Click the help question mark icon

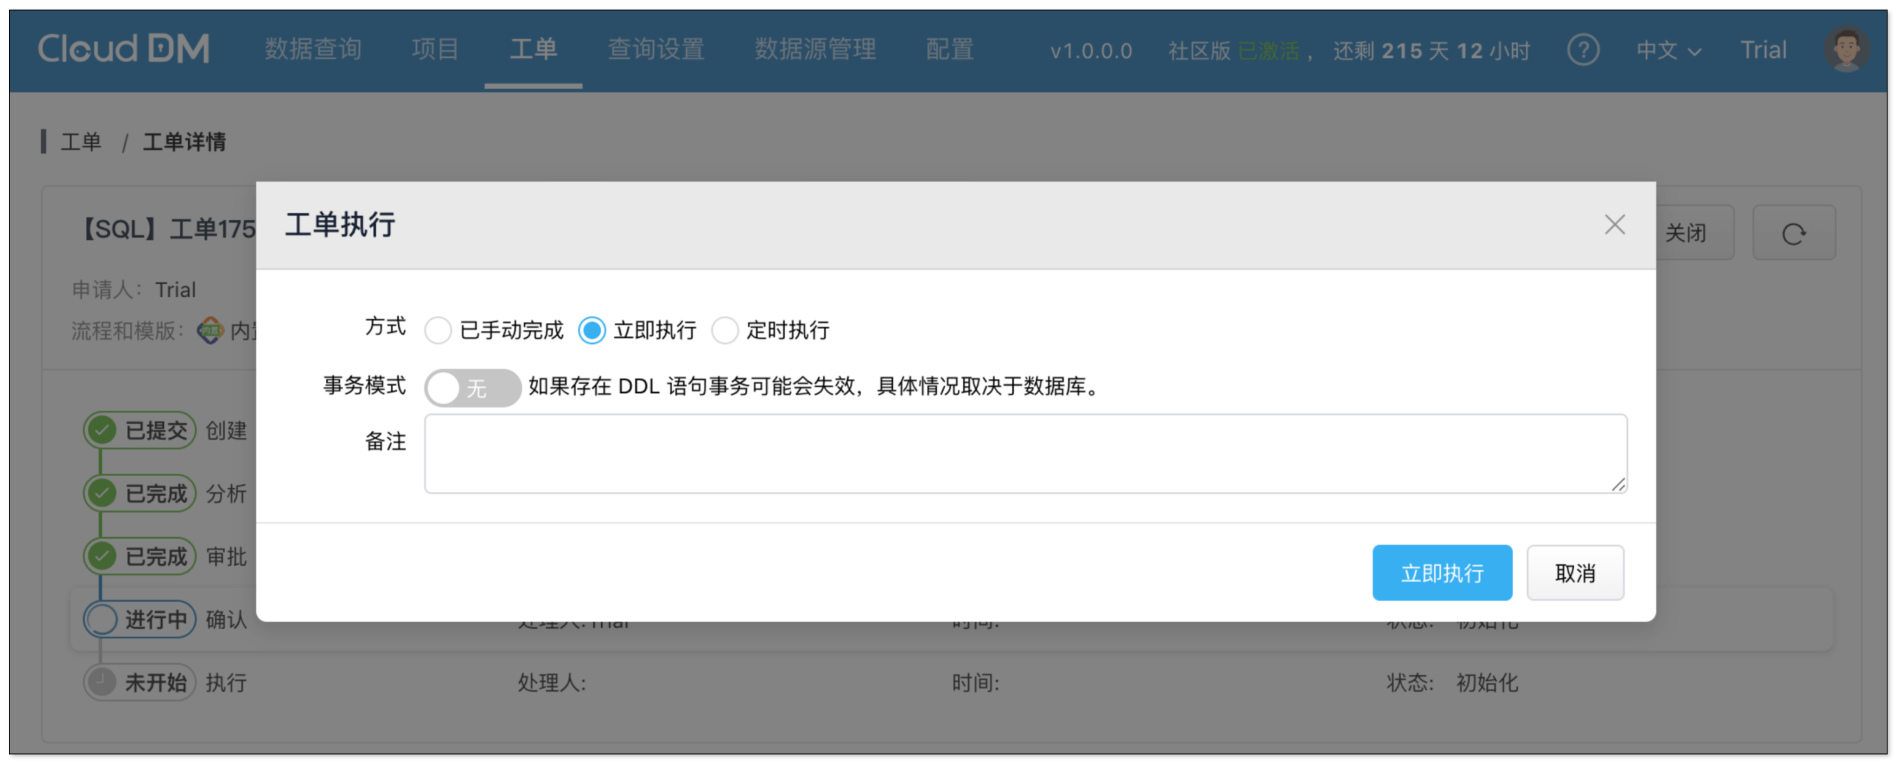click(x=1582, y=49)
